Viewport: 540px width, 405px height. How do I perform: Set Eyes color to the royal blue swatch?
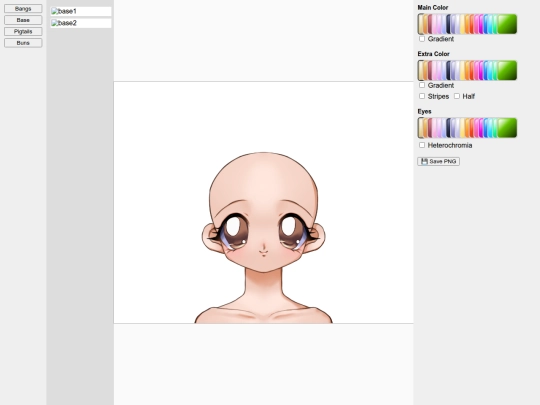click(x=486, y=128)
